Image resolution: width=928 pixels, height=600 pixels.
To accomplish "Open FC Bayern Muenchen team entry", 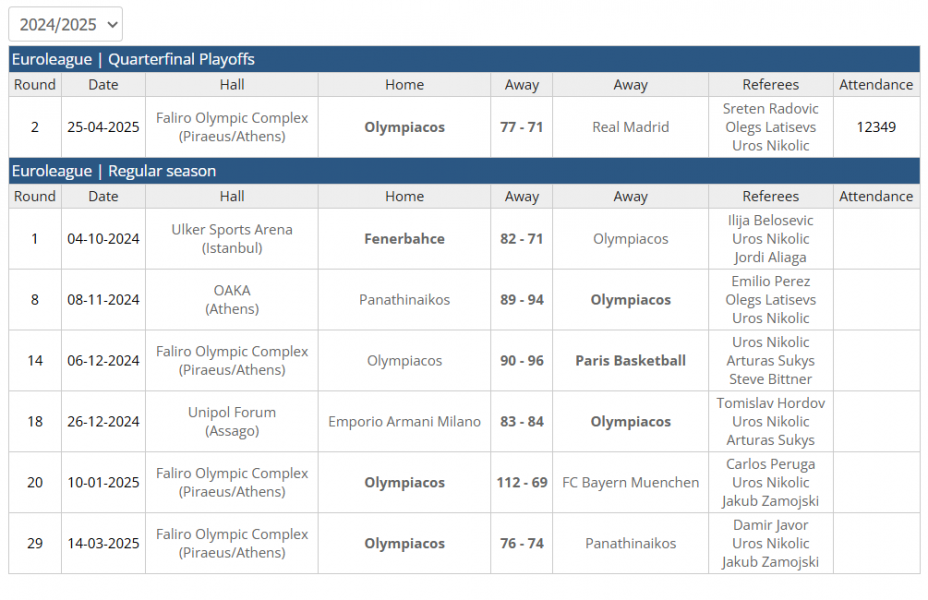I will pos(630,483).
